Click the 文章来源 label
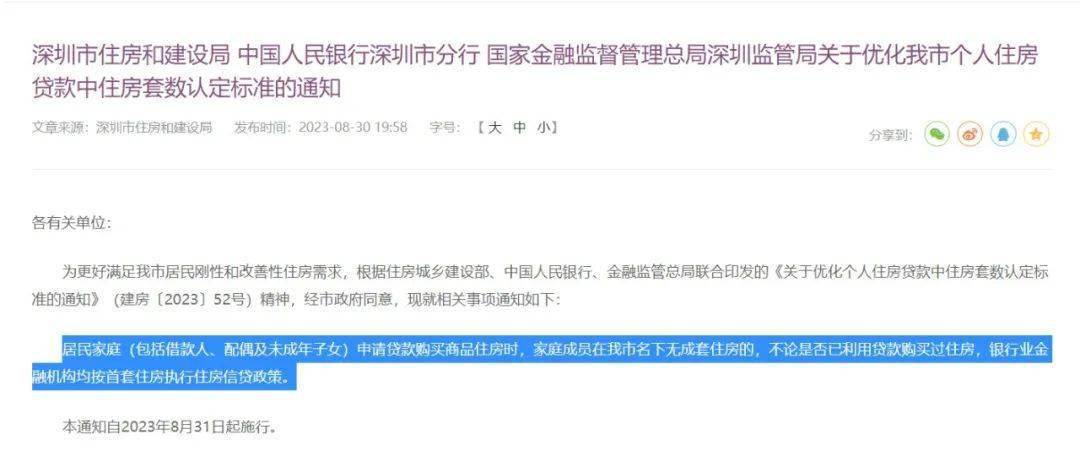Screen dimensions: 1080x451 (63, 127)
